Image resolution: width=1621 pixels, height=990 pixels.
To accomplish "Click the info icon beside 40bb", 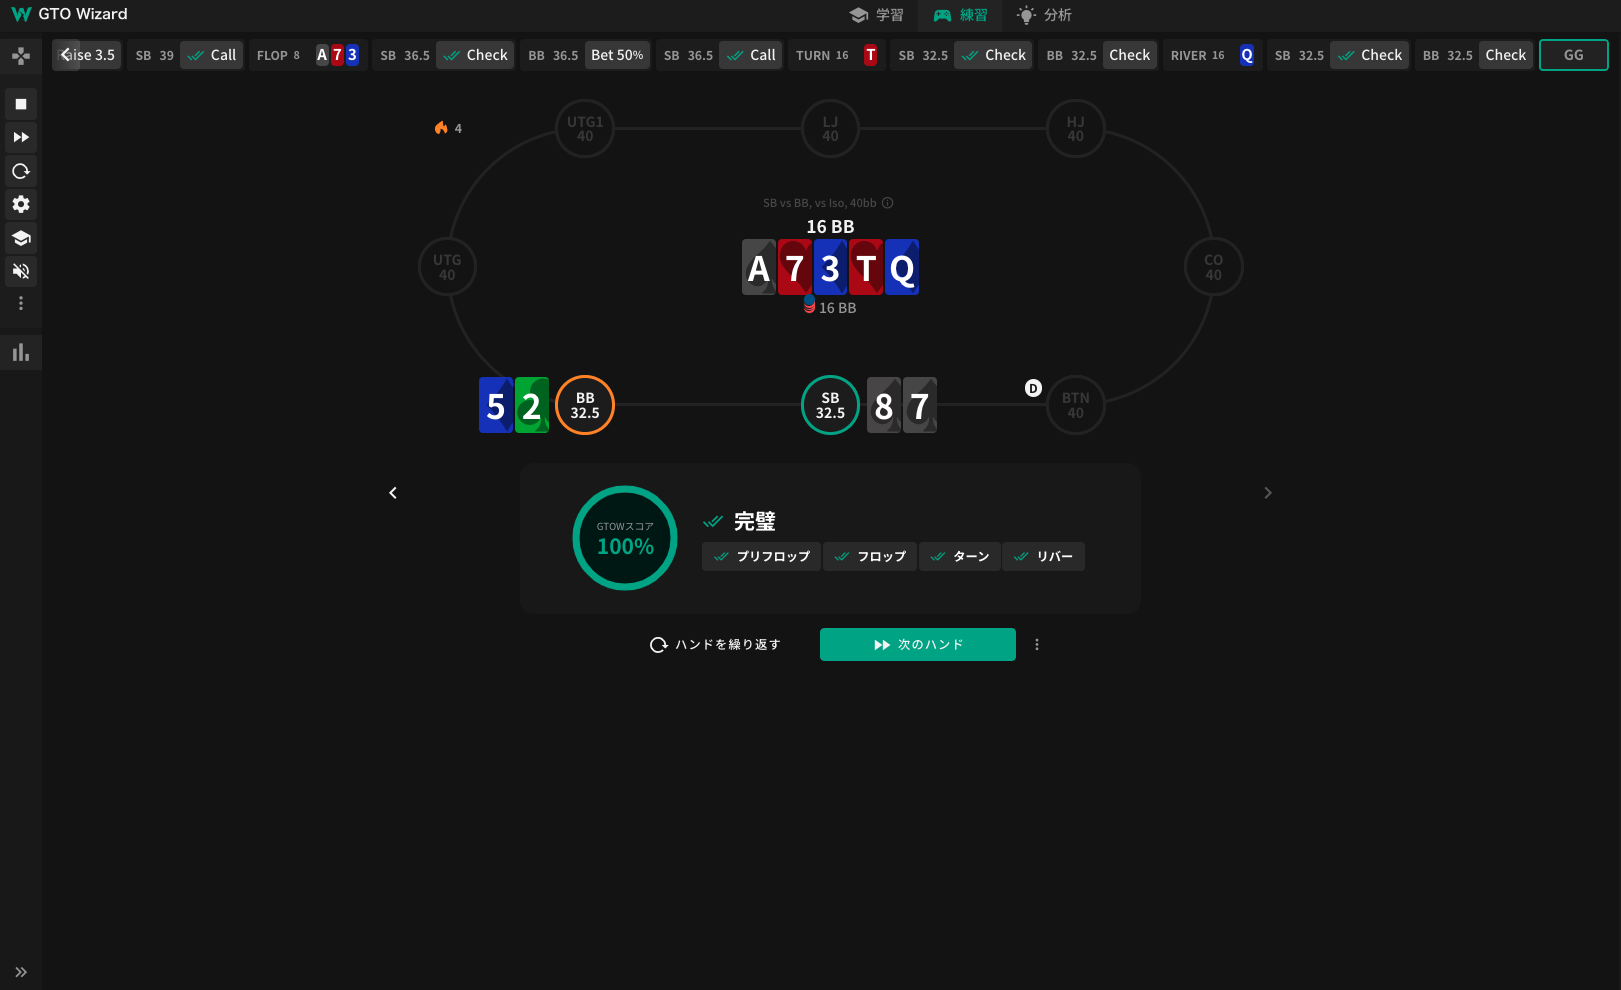I will (887, 203).
